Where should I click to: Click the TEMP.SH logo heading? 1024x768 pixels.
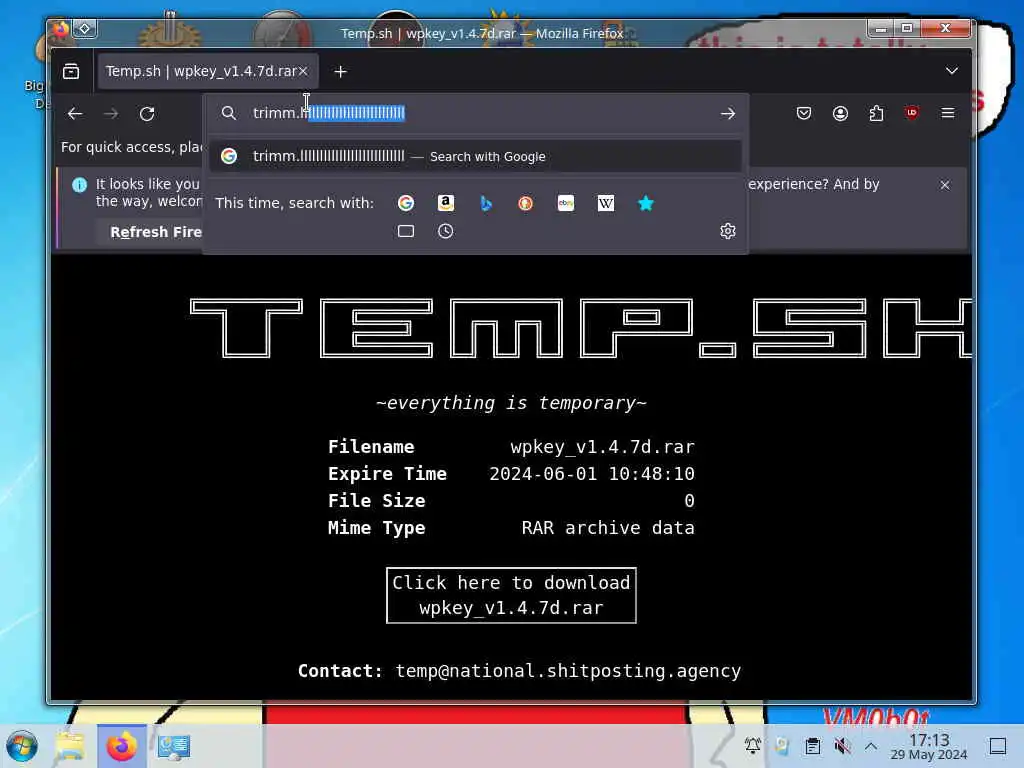click(580, 328)
